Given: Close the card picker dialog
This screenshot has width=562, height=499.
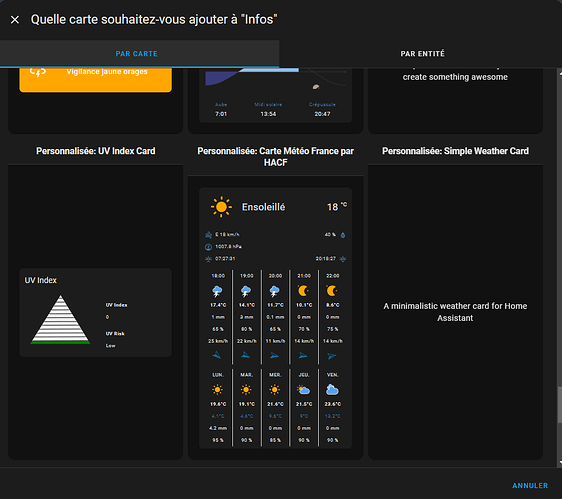Looking at the screenshot, I should 15,20.
